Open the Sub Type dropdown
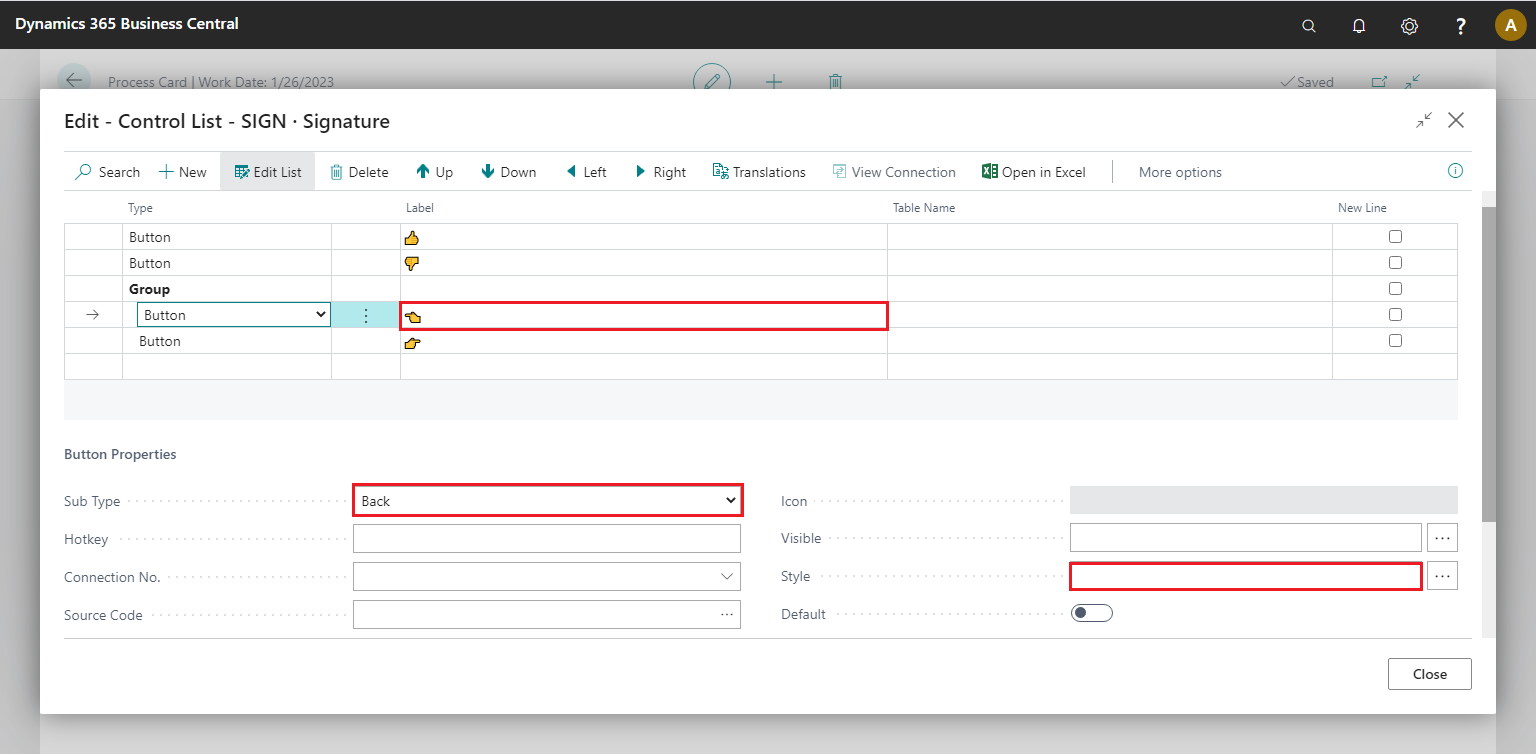Screen dimensions: 1536x754 (547, 500)
